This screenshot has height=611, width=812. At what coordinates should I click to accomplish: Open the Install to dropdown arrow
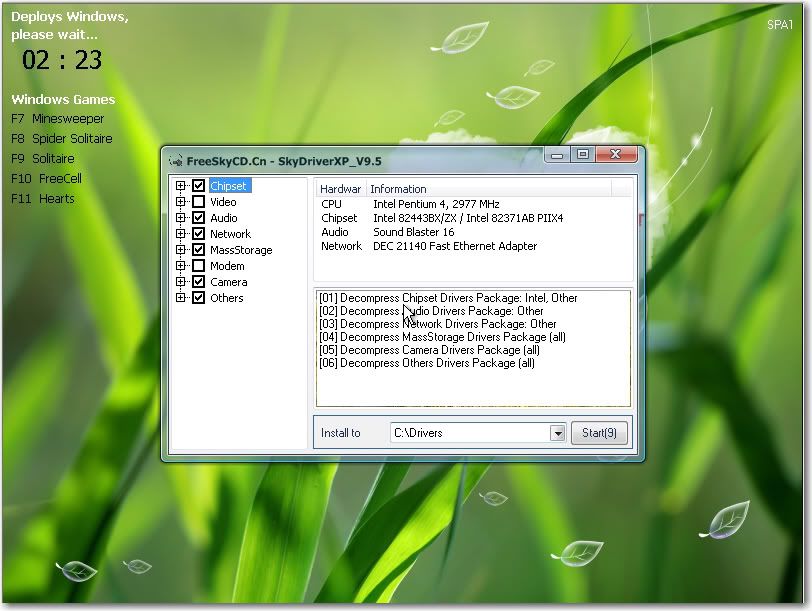click(x=557, y=433)
